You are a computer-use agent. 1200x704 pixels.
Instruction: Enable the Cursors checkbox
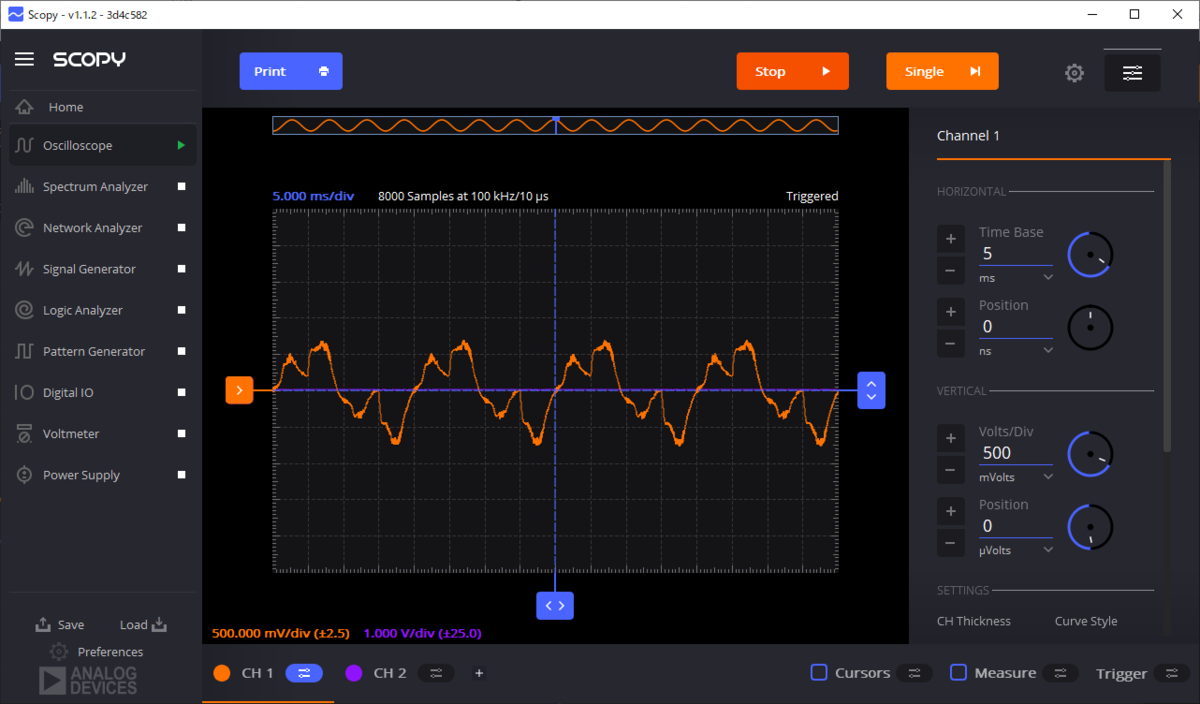tap(818, 672)
